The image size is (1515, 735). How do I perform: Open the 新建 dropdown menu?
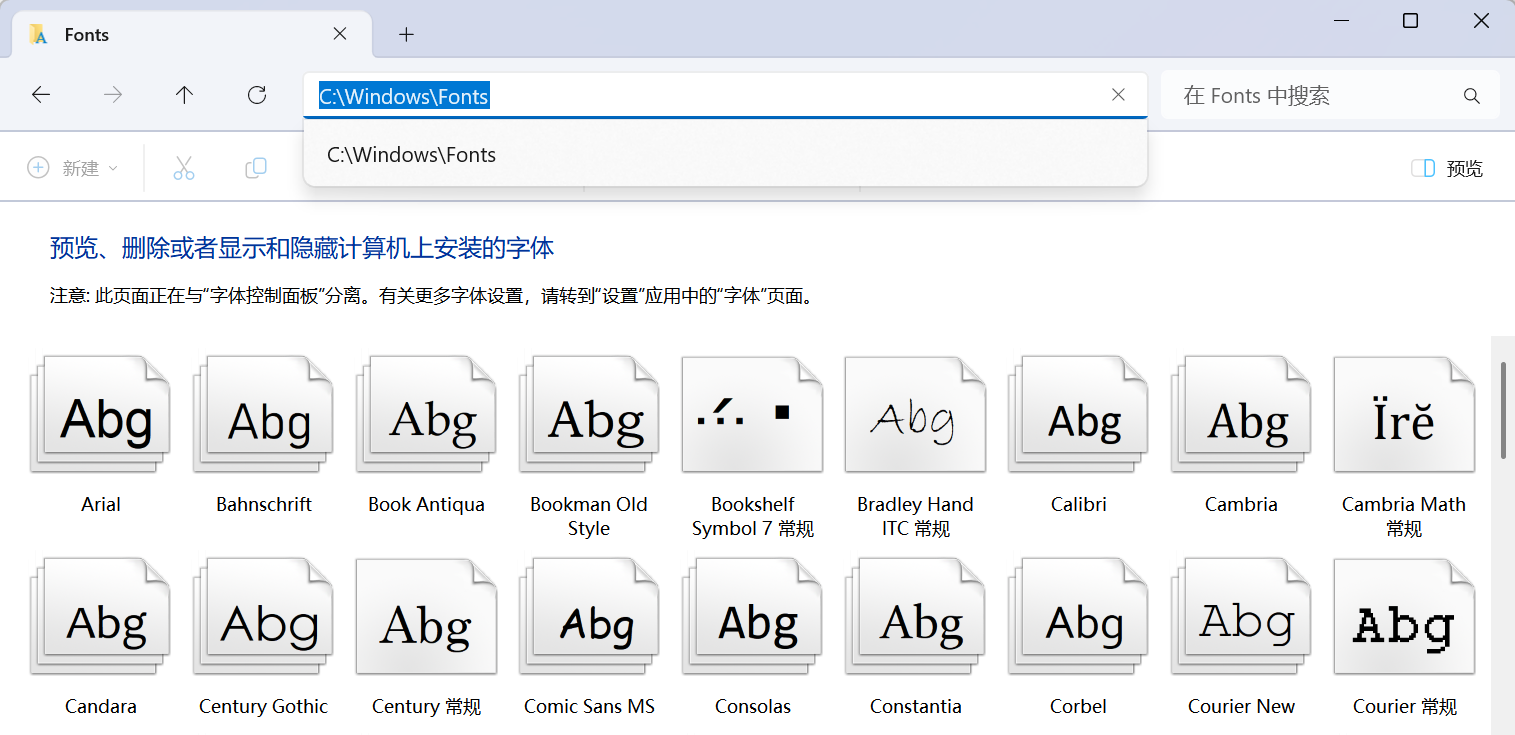point(72,168)
